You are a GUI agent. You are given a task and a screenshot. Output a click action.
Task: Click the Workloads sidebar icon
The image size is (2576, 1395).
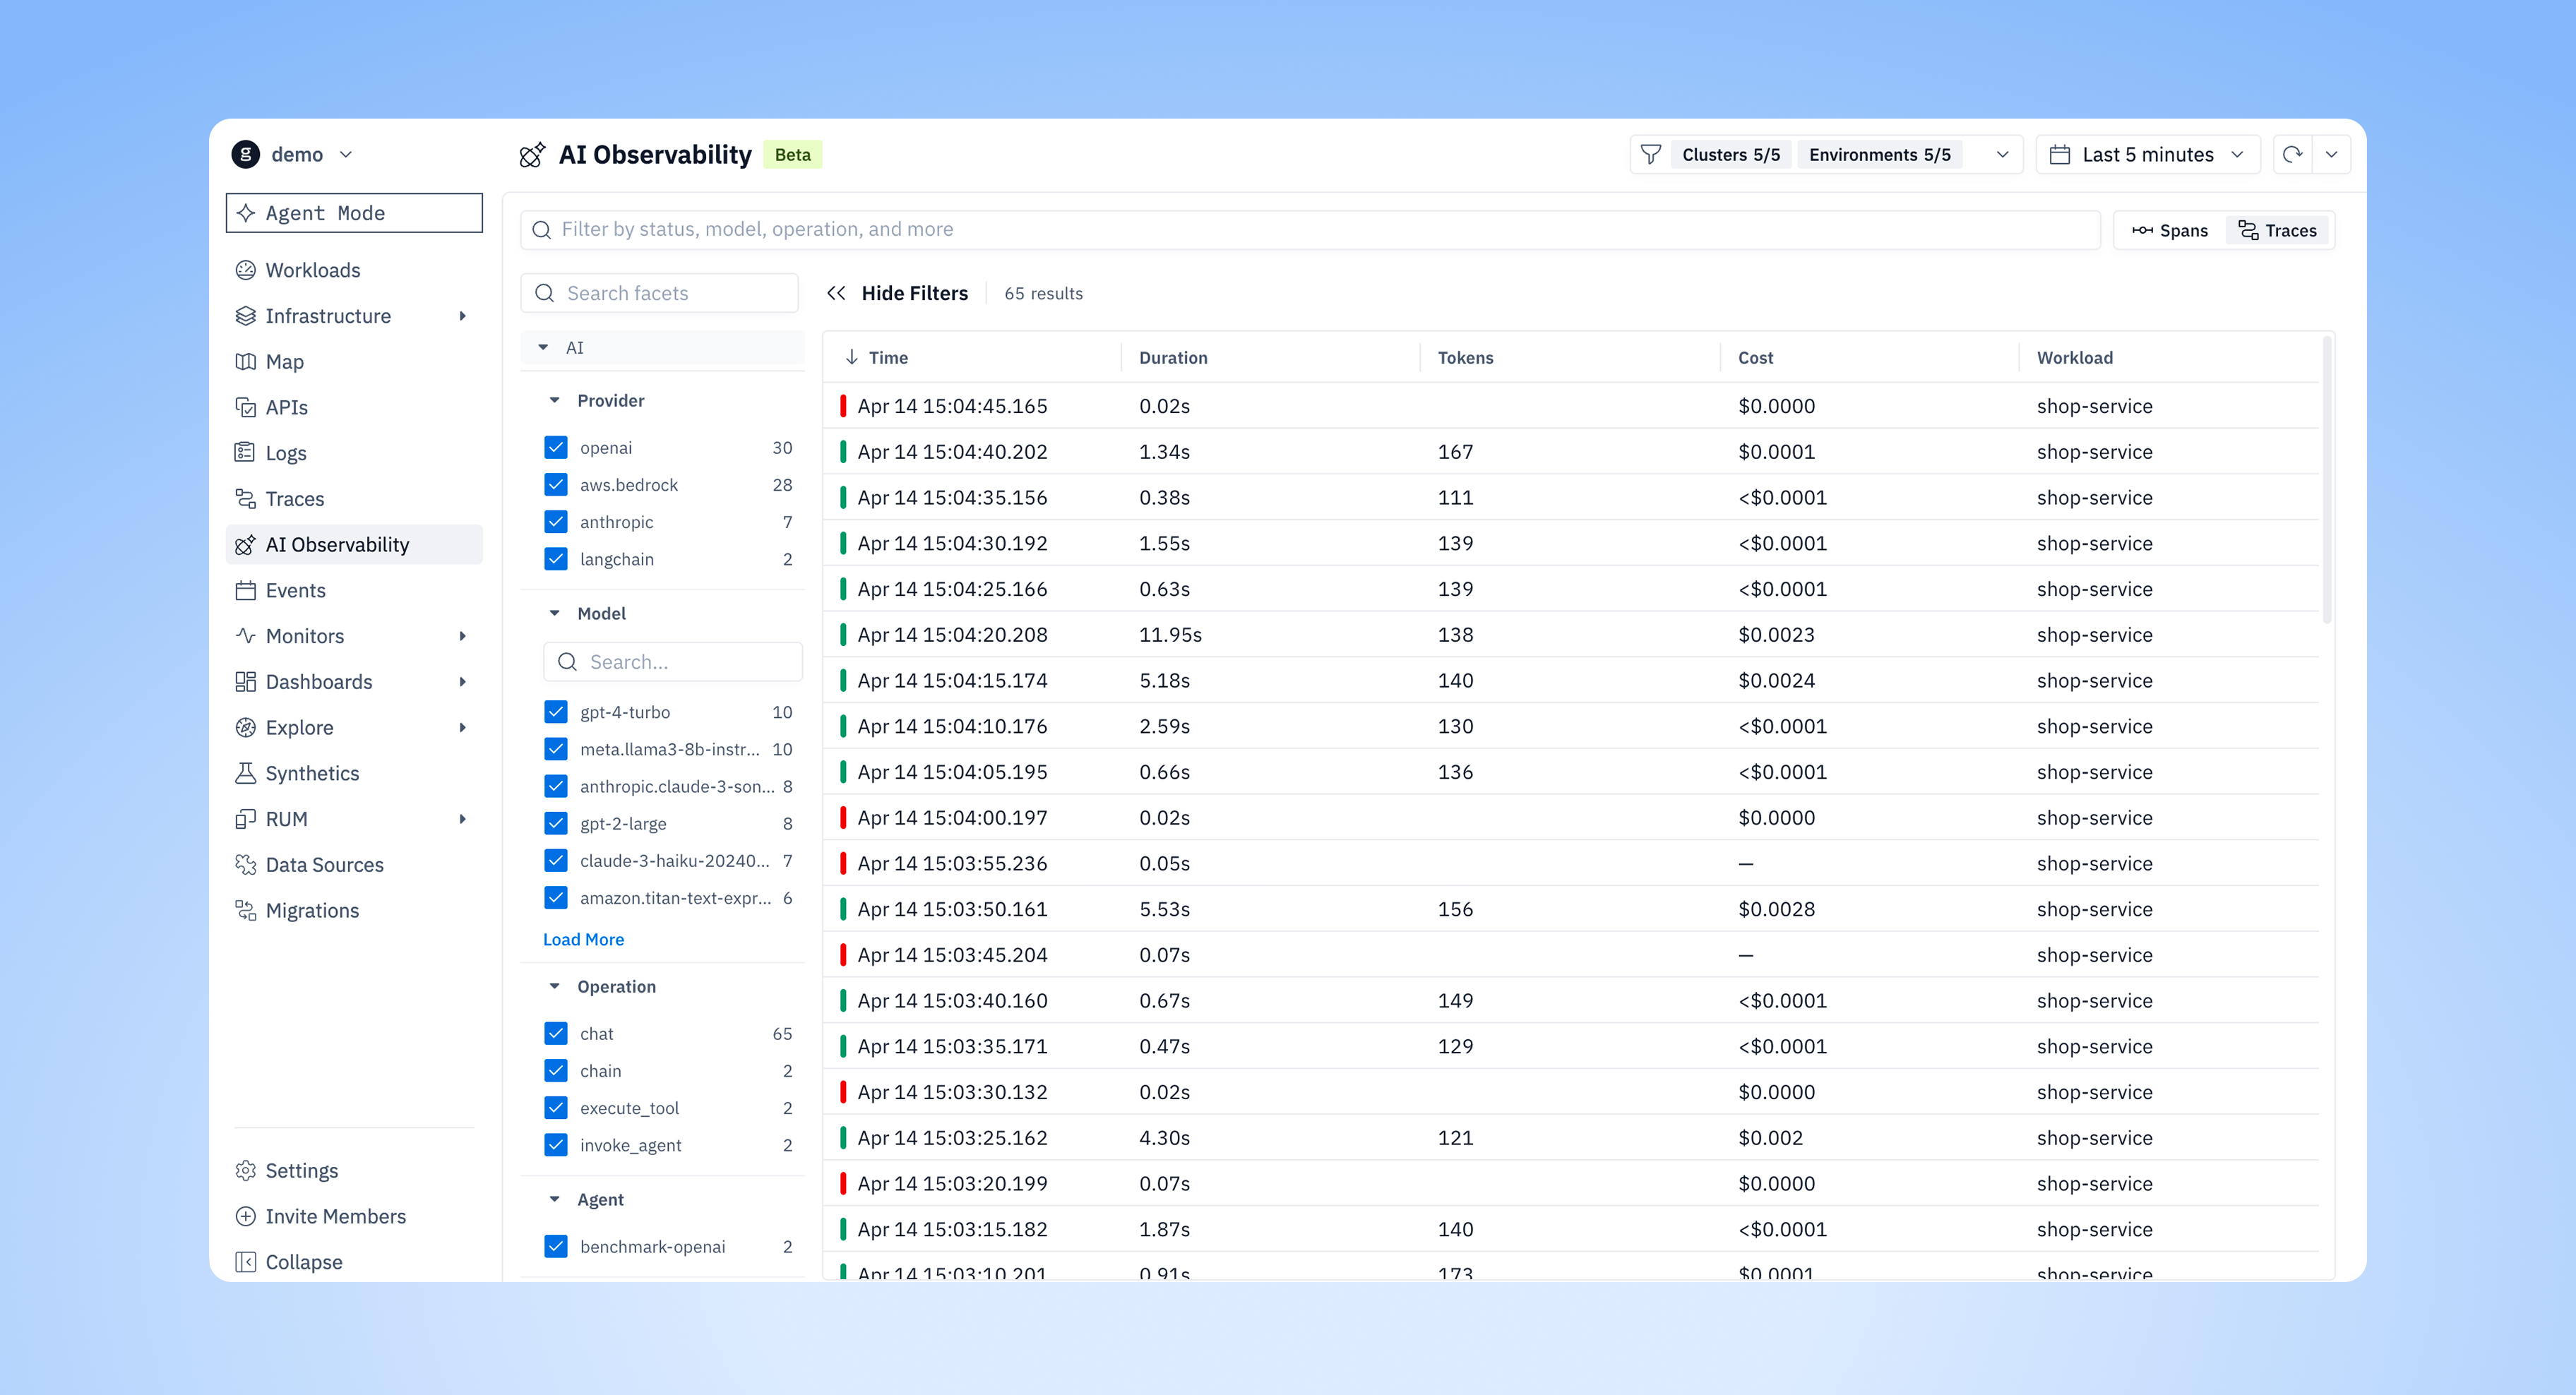[x=245, y=270]
